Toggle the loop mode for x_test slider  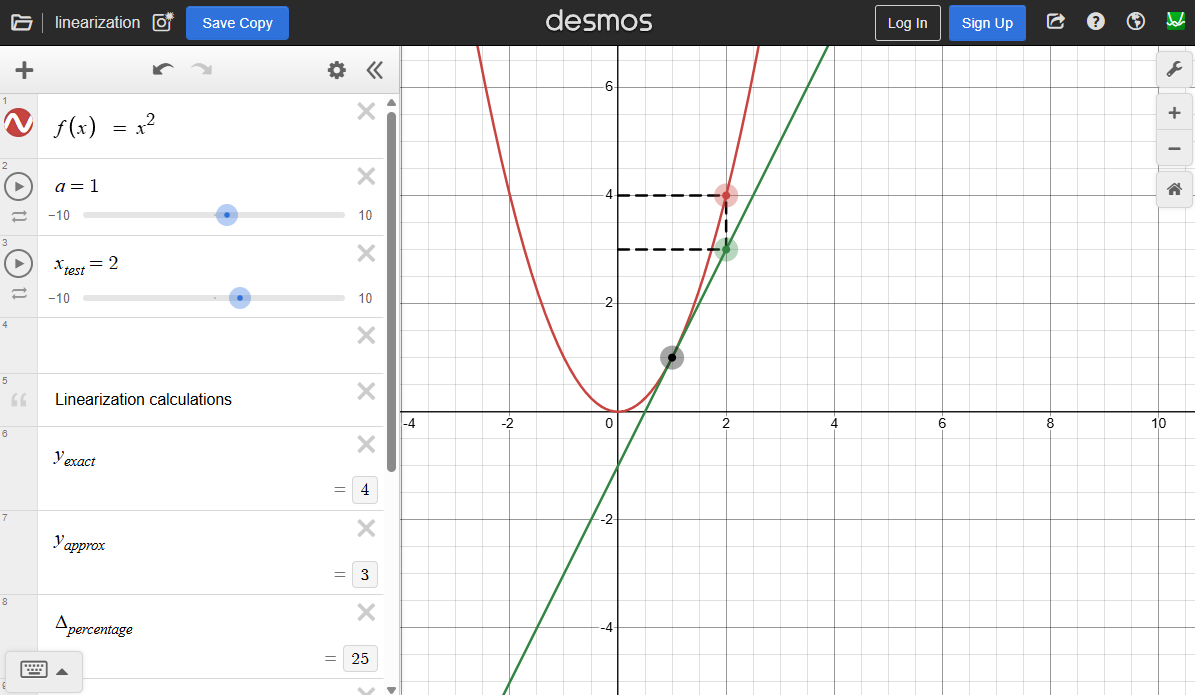(x=19, y=293)
